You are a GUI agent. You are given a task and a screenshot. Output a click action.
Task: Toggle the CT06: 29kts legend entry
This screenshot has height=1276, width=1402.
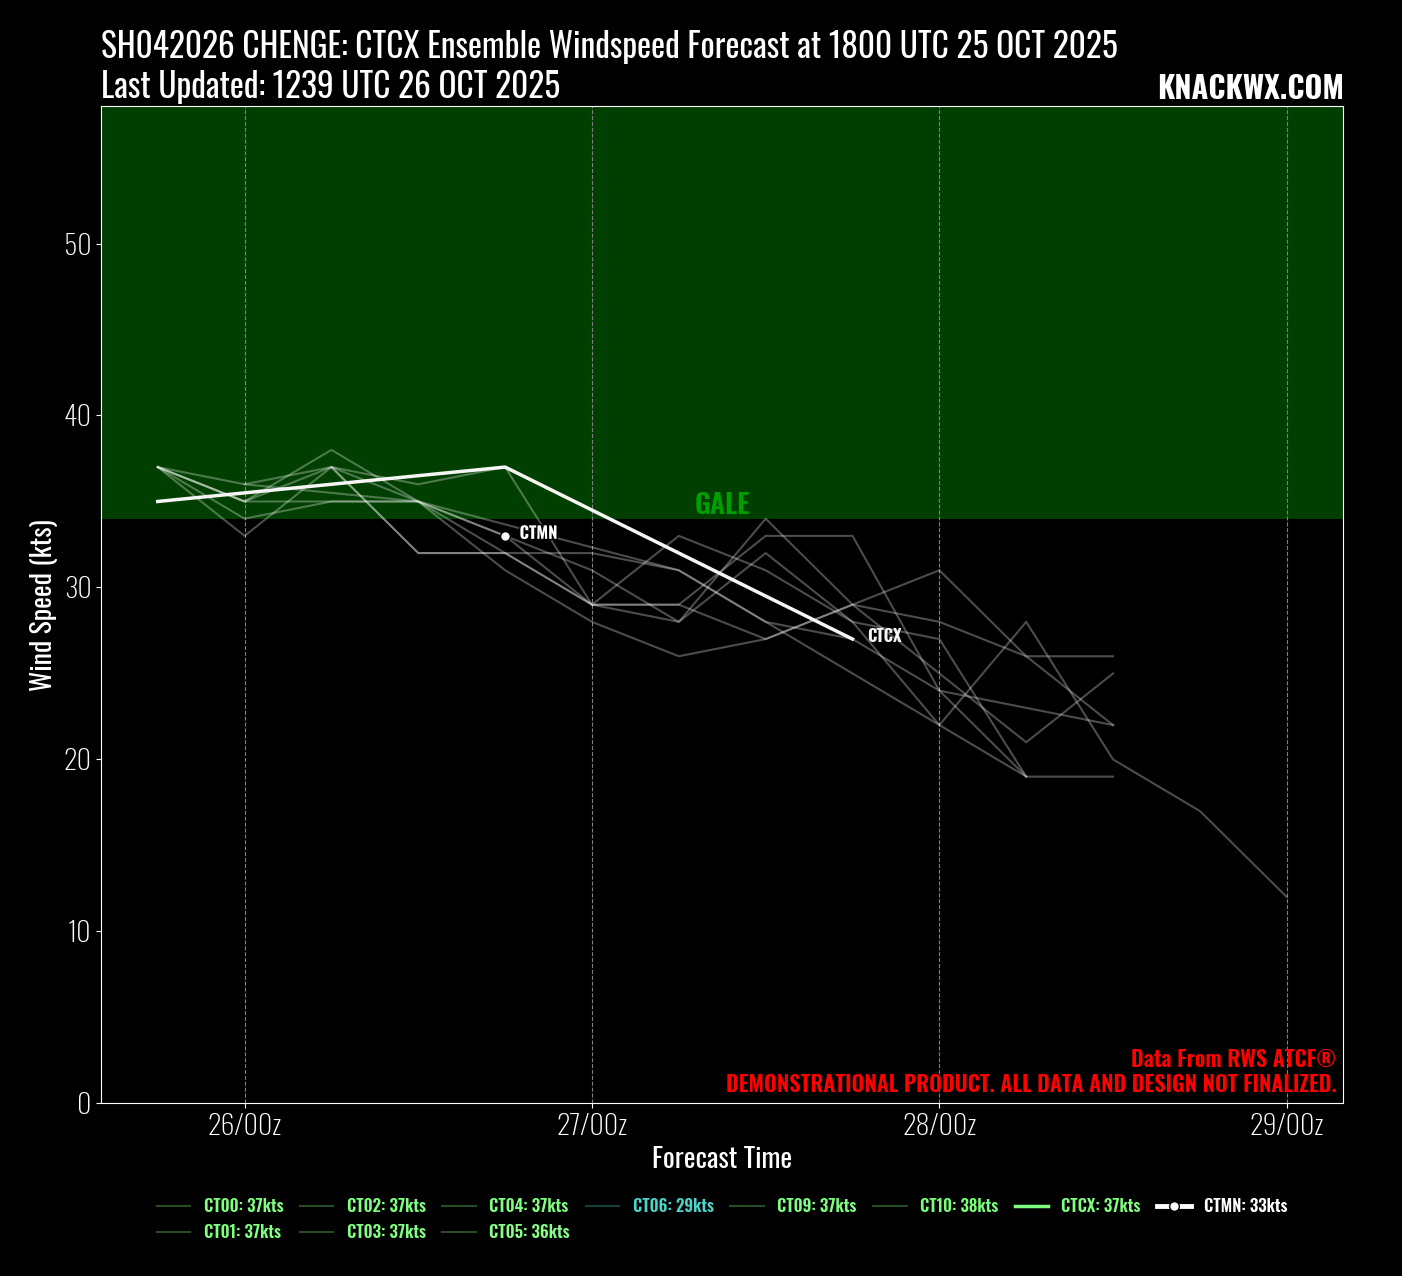tap(672, 1206)
